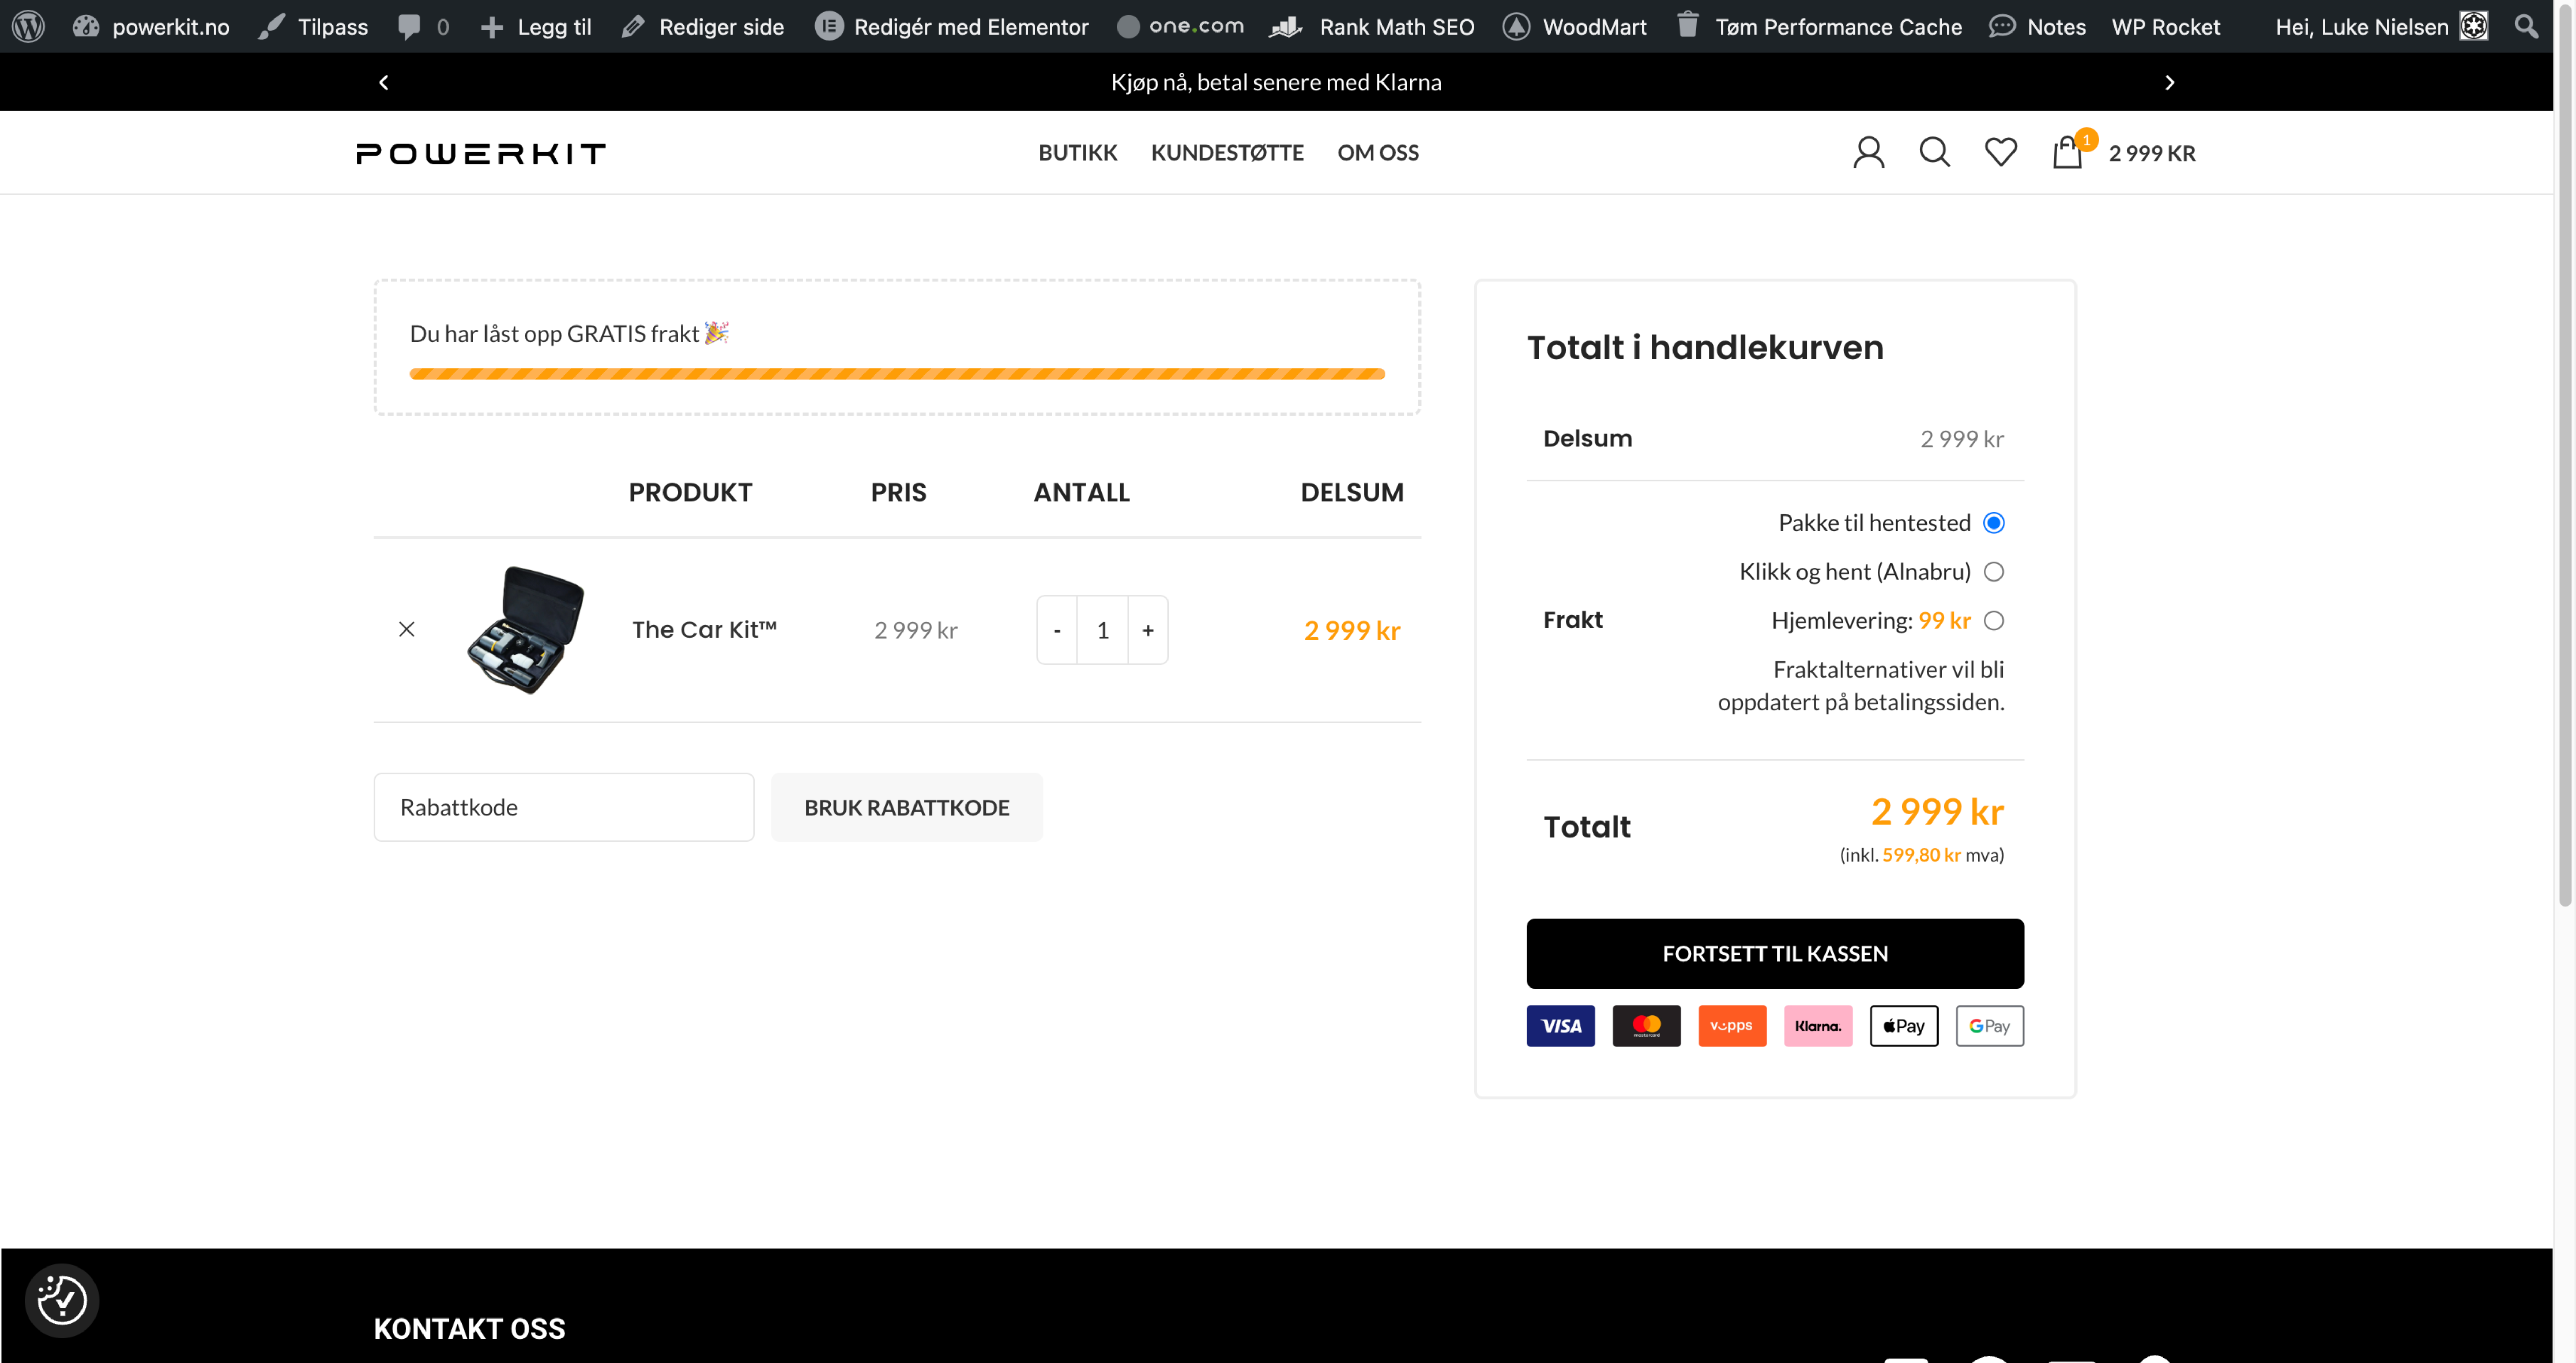Show the previous announcement banner message
Image resolution: width=2576 pixels, height=1363 pixels.
(x=383, y=82)
